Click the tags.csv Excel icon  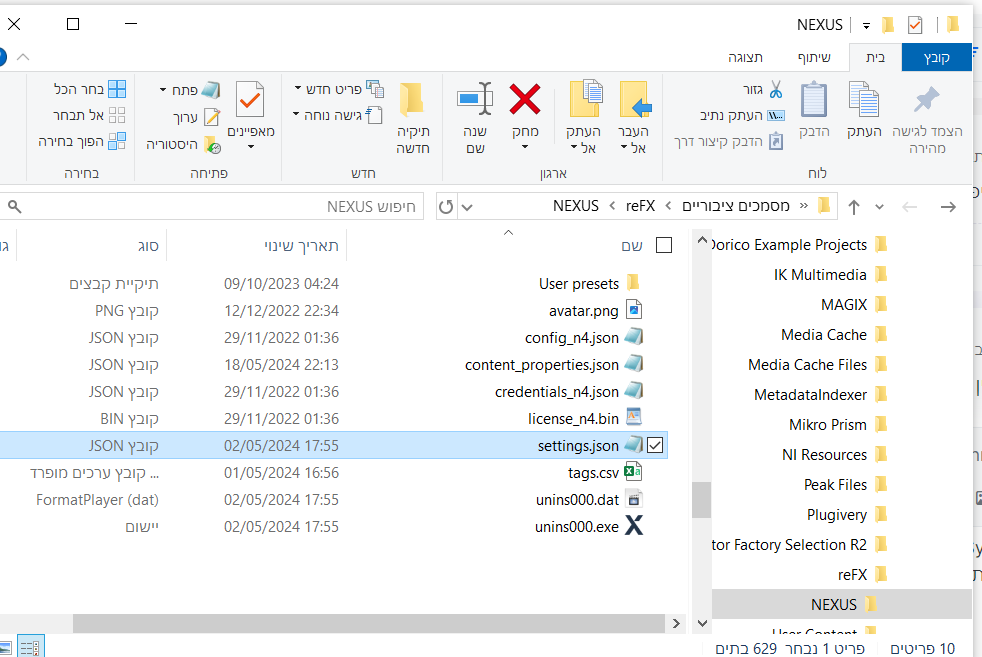click(x=633, y=472)
